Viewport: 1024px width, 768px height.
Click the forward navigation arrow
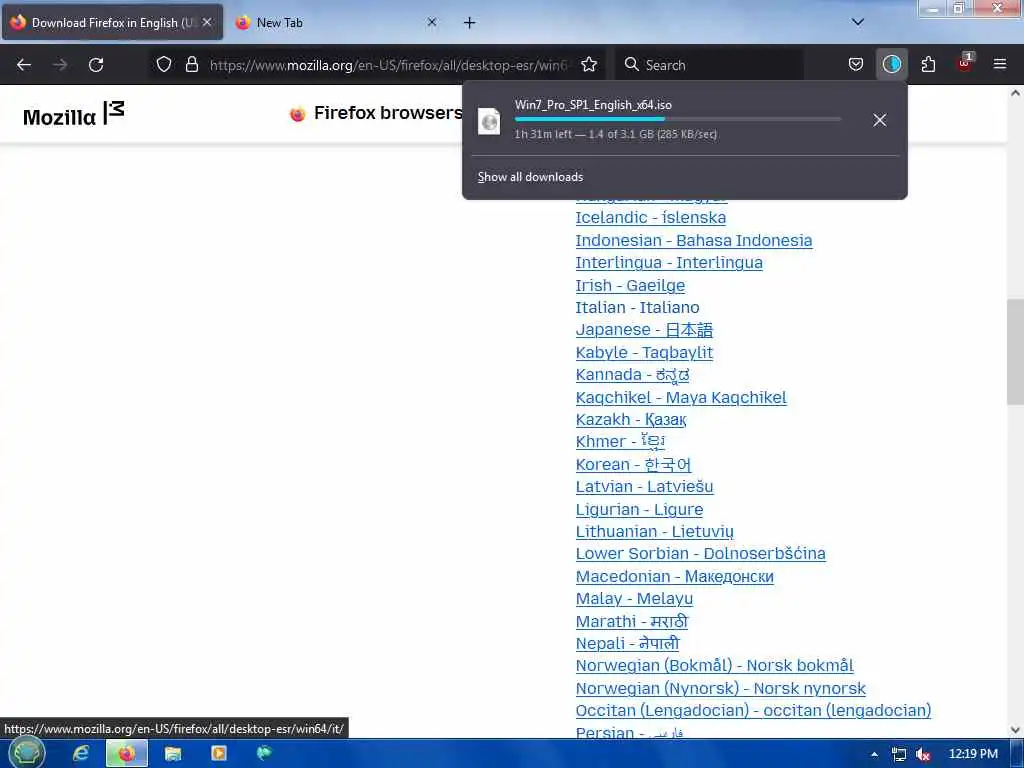tap(60, 65)
